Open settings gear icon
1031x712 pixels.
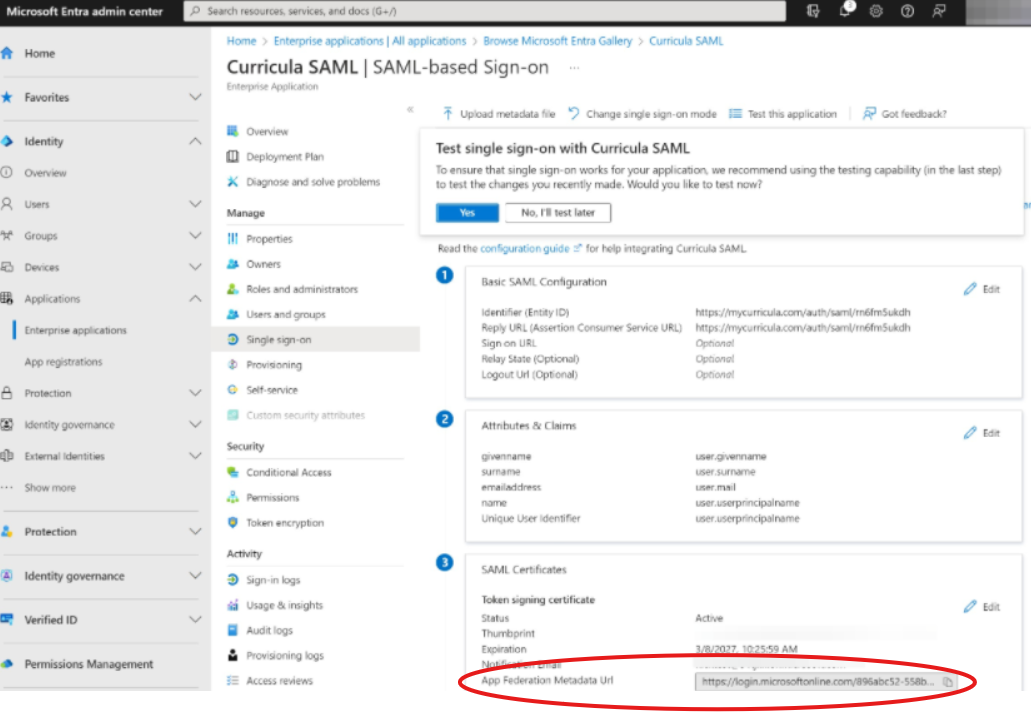876,11
